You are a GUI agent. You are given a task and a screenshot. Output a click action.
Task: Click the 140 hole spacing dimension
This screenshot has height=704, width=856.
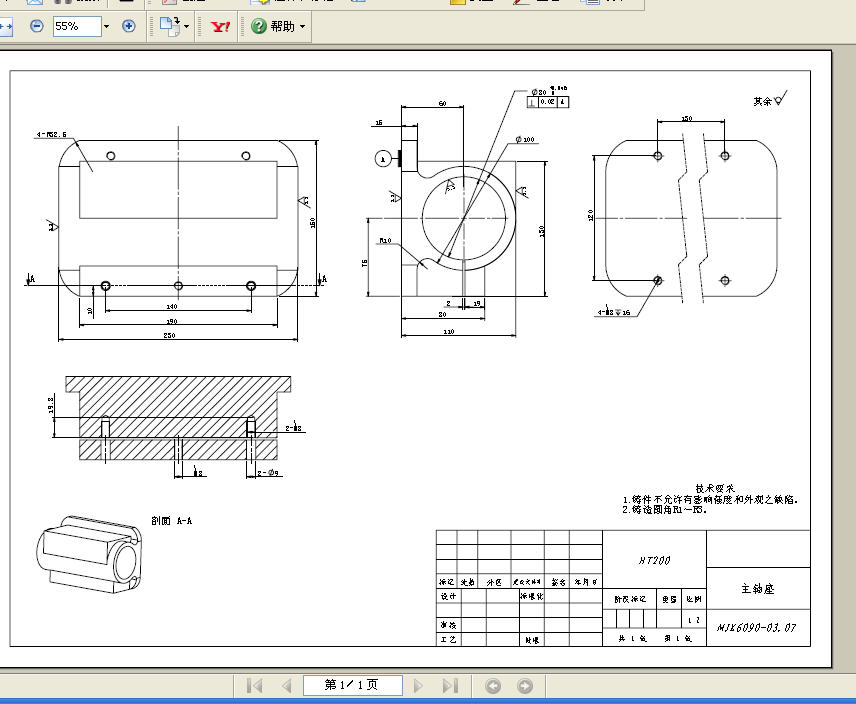[171, 307]
